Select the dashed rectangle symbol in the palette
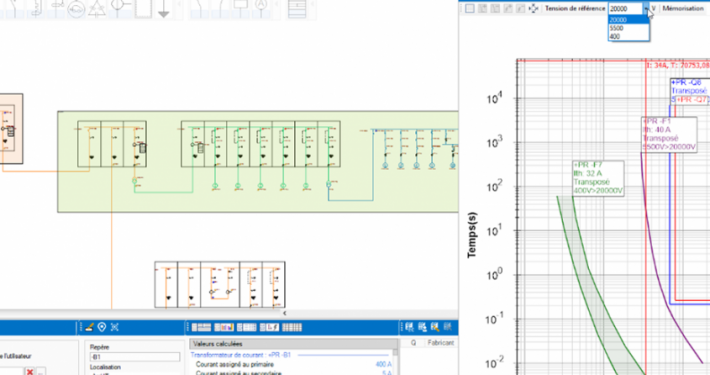This screenshot has width=710, height=375. [143, 9]
